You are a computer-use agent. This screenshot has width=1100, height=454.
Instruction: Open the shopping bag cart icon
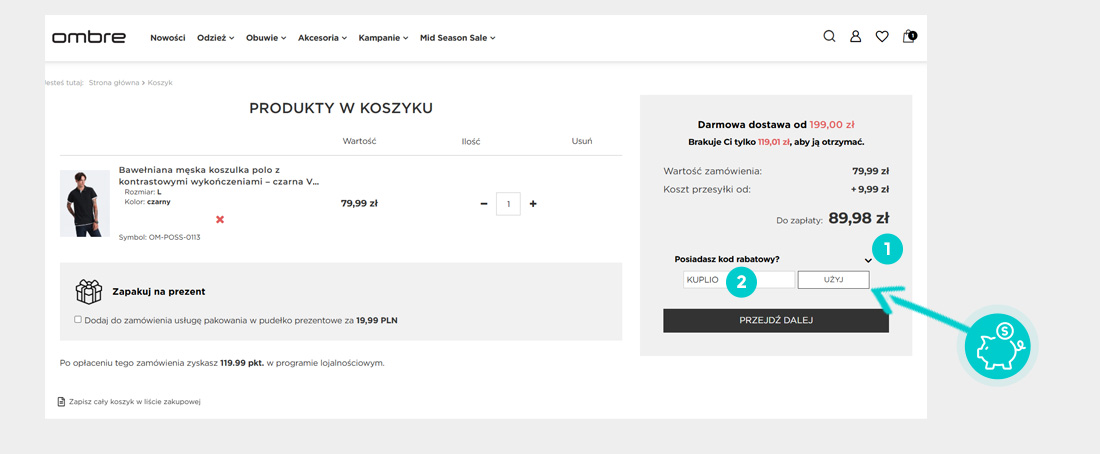(x=908, y=37)
